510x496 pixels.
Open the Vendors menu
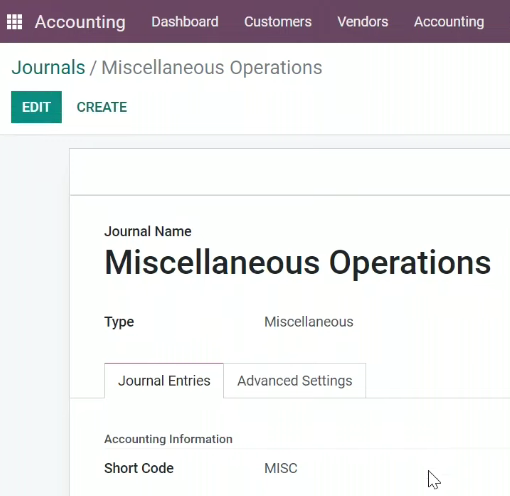click(363, 22)
